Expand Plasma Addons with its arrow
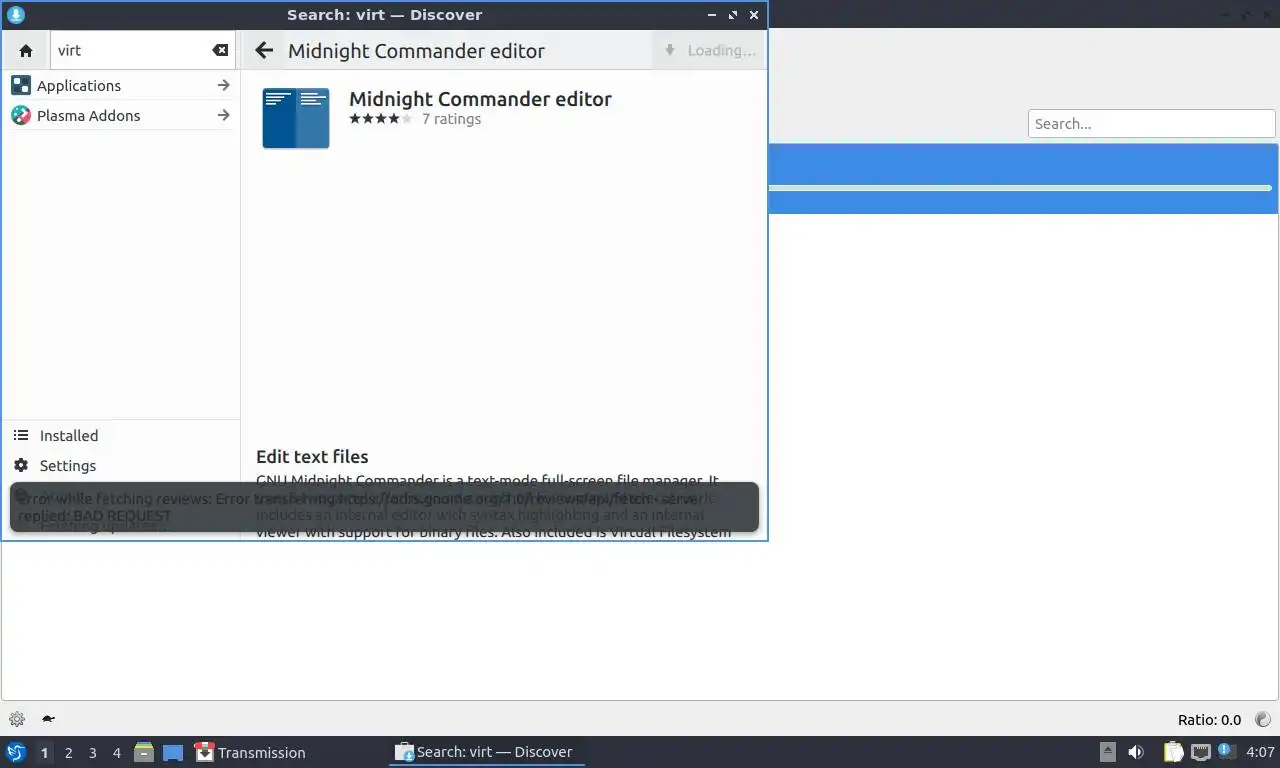Screen dimensions: 1280x768 [x=223, y=116]
